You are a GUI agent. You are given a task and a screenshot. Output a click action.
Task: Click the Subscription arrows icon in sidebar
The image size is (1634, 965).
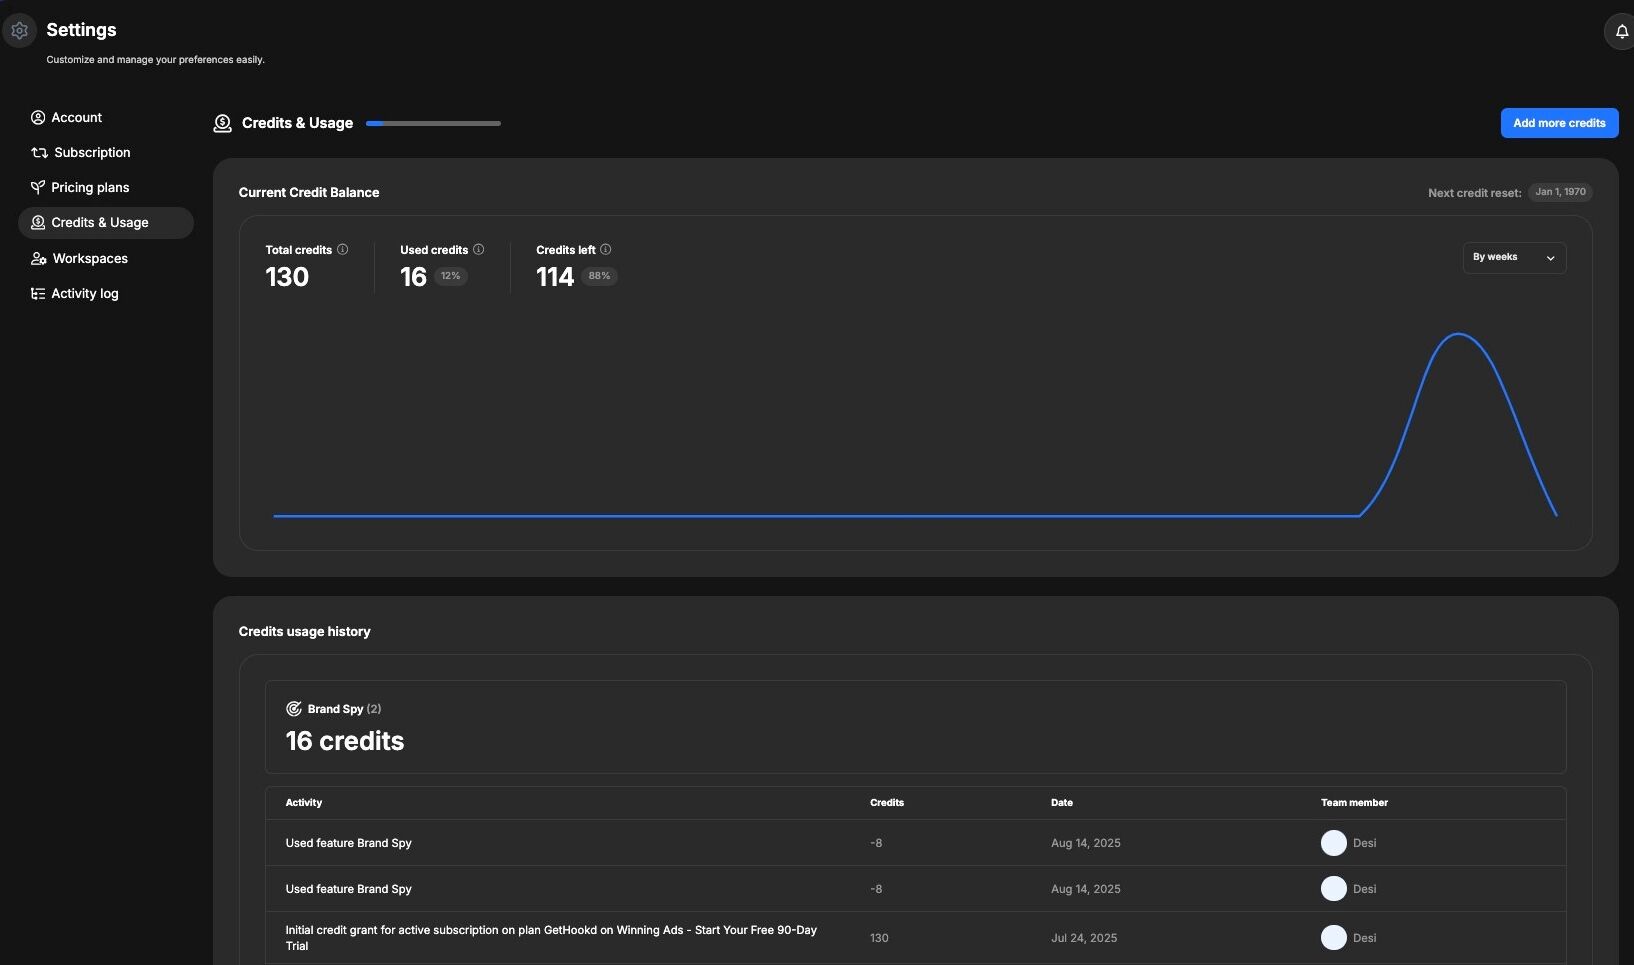40,153
